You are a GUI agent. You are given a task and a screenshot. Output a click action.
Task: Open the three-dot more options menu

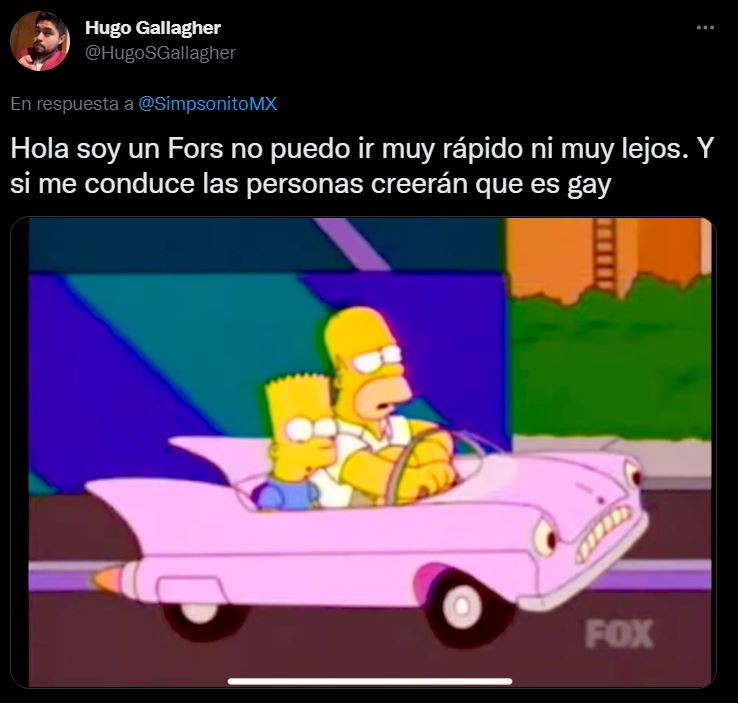click(x=705, y=28)
